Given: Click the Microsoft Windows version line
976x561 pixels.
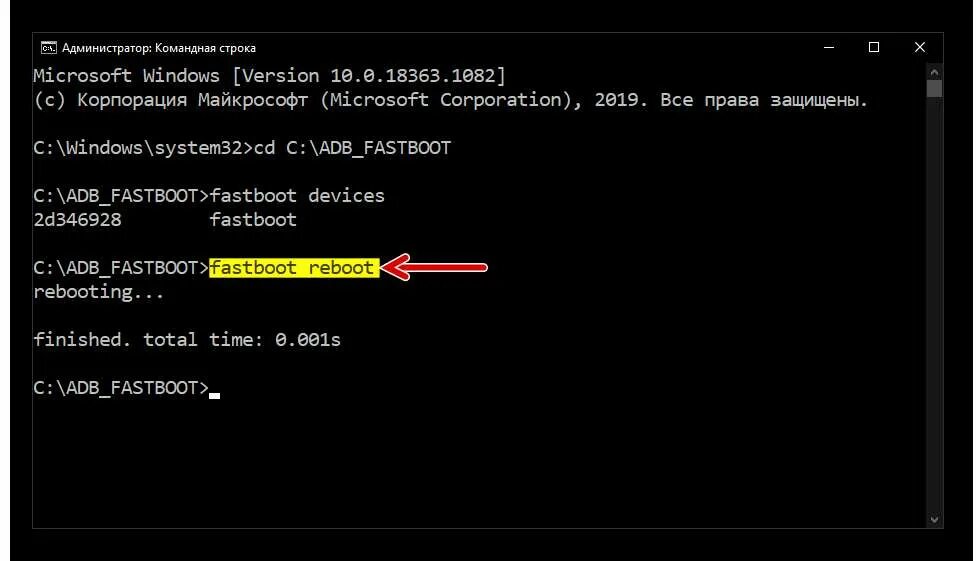Looking at the screenshot, I should click(270, 76).
